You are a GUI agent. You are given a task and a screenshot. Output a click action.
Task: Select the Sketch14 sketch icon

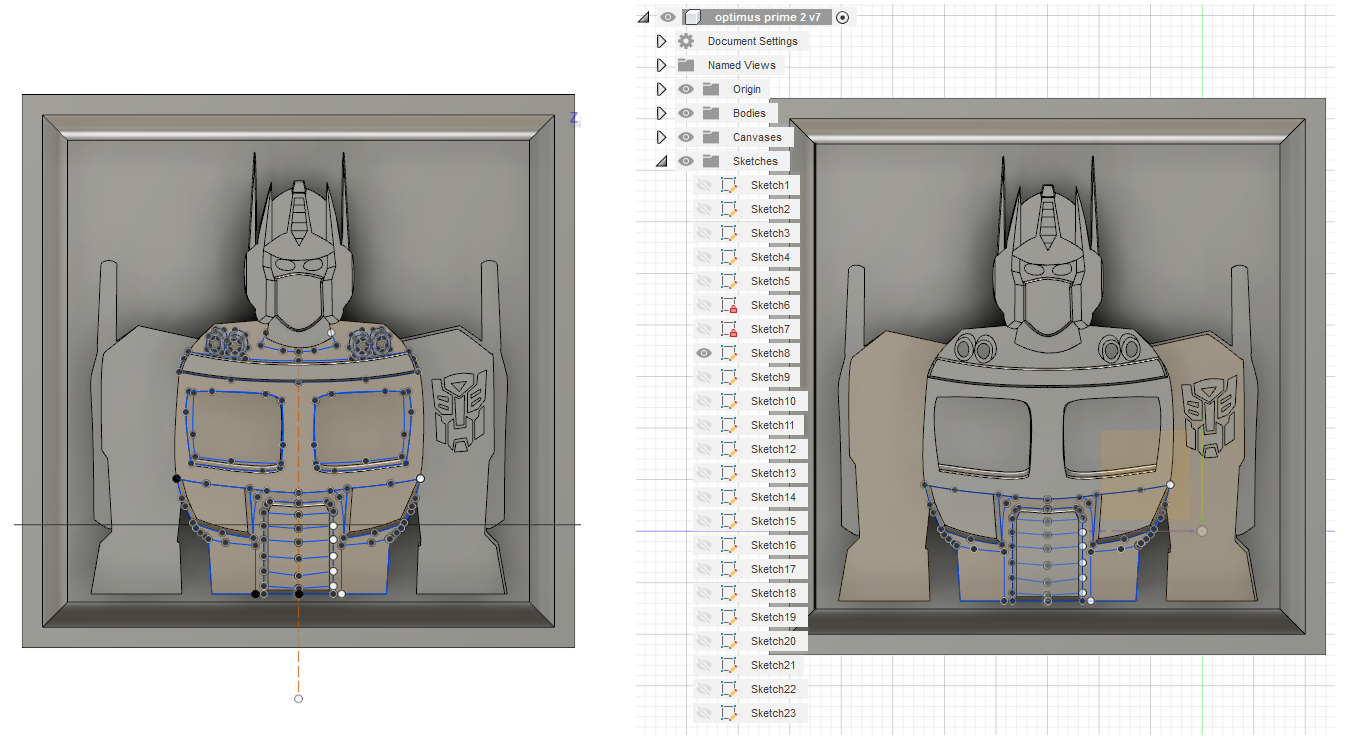(x=729, y=497)
